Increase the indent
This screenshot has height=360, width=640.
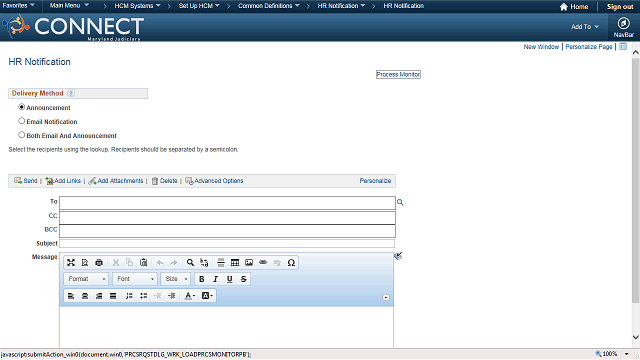point(172,296)
